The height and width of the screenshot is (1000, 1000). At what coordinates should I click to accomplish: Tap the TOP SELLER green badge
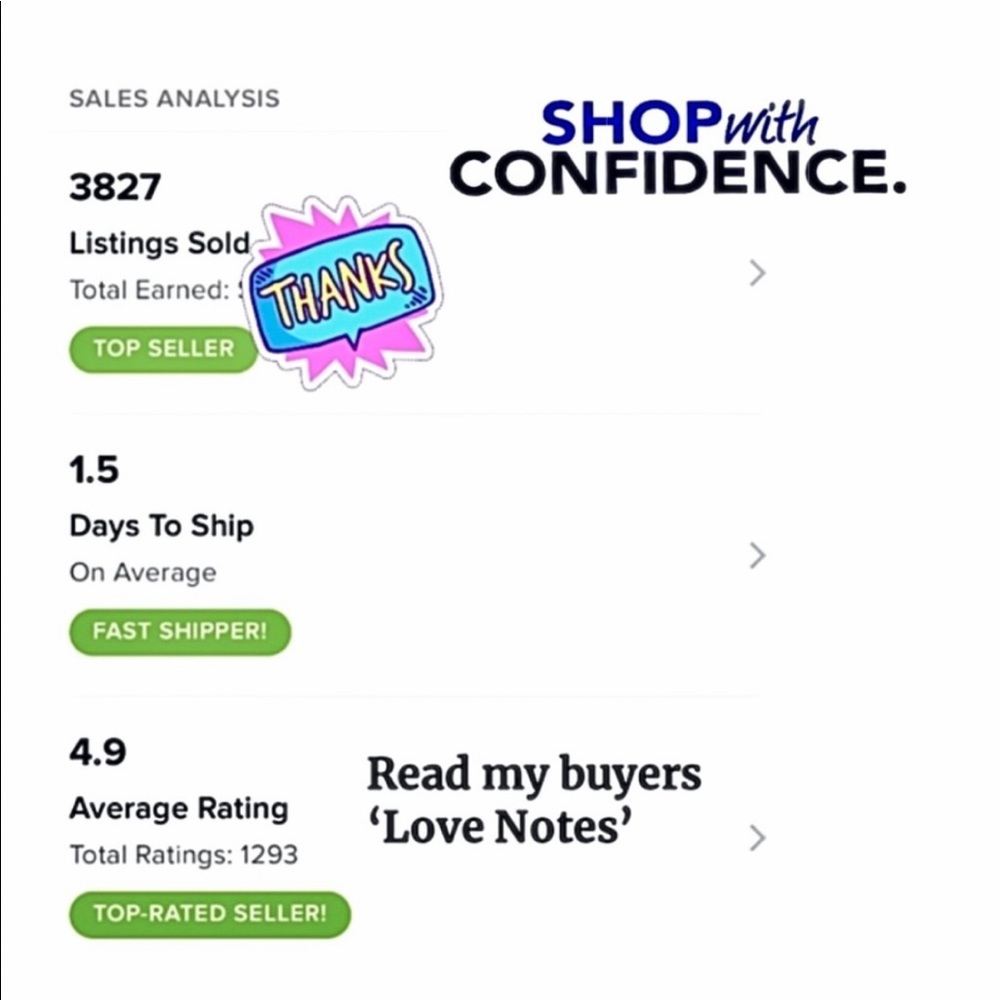(164, 349)
